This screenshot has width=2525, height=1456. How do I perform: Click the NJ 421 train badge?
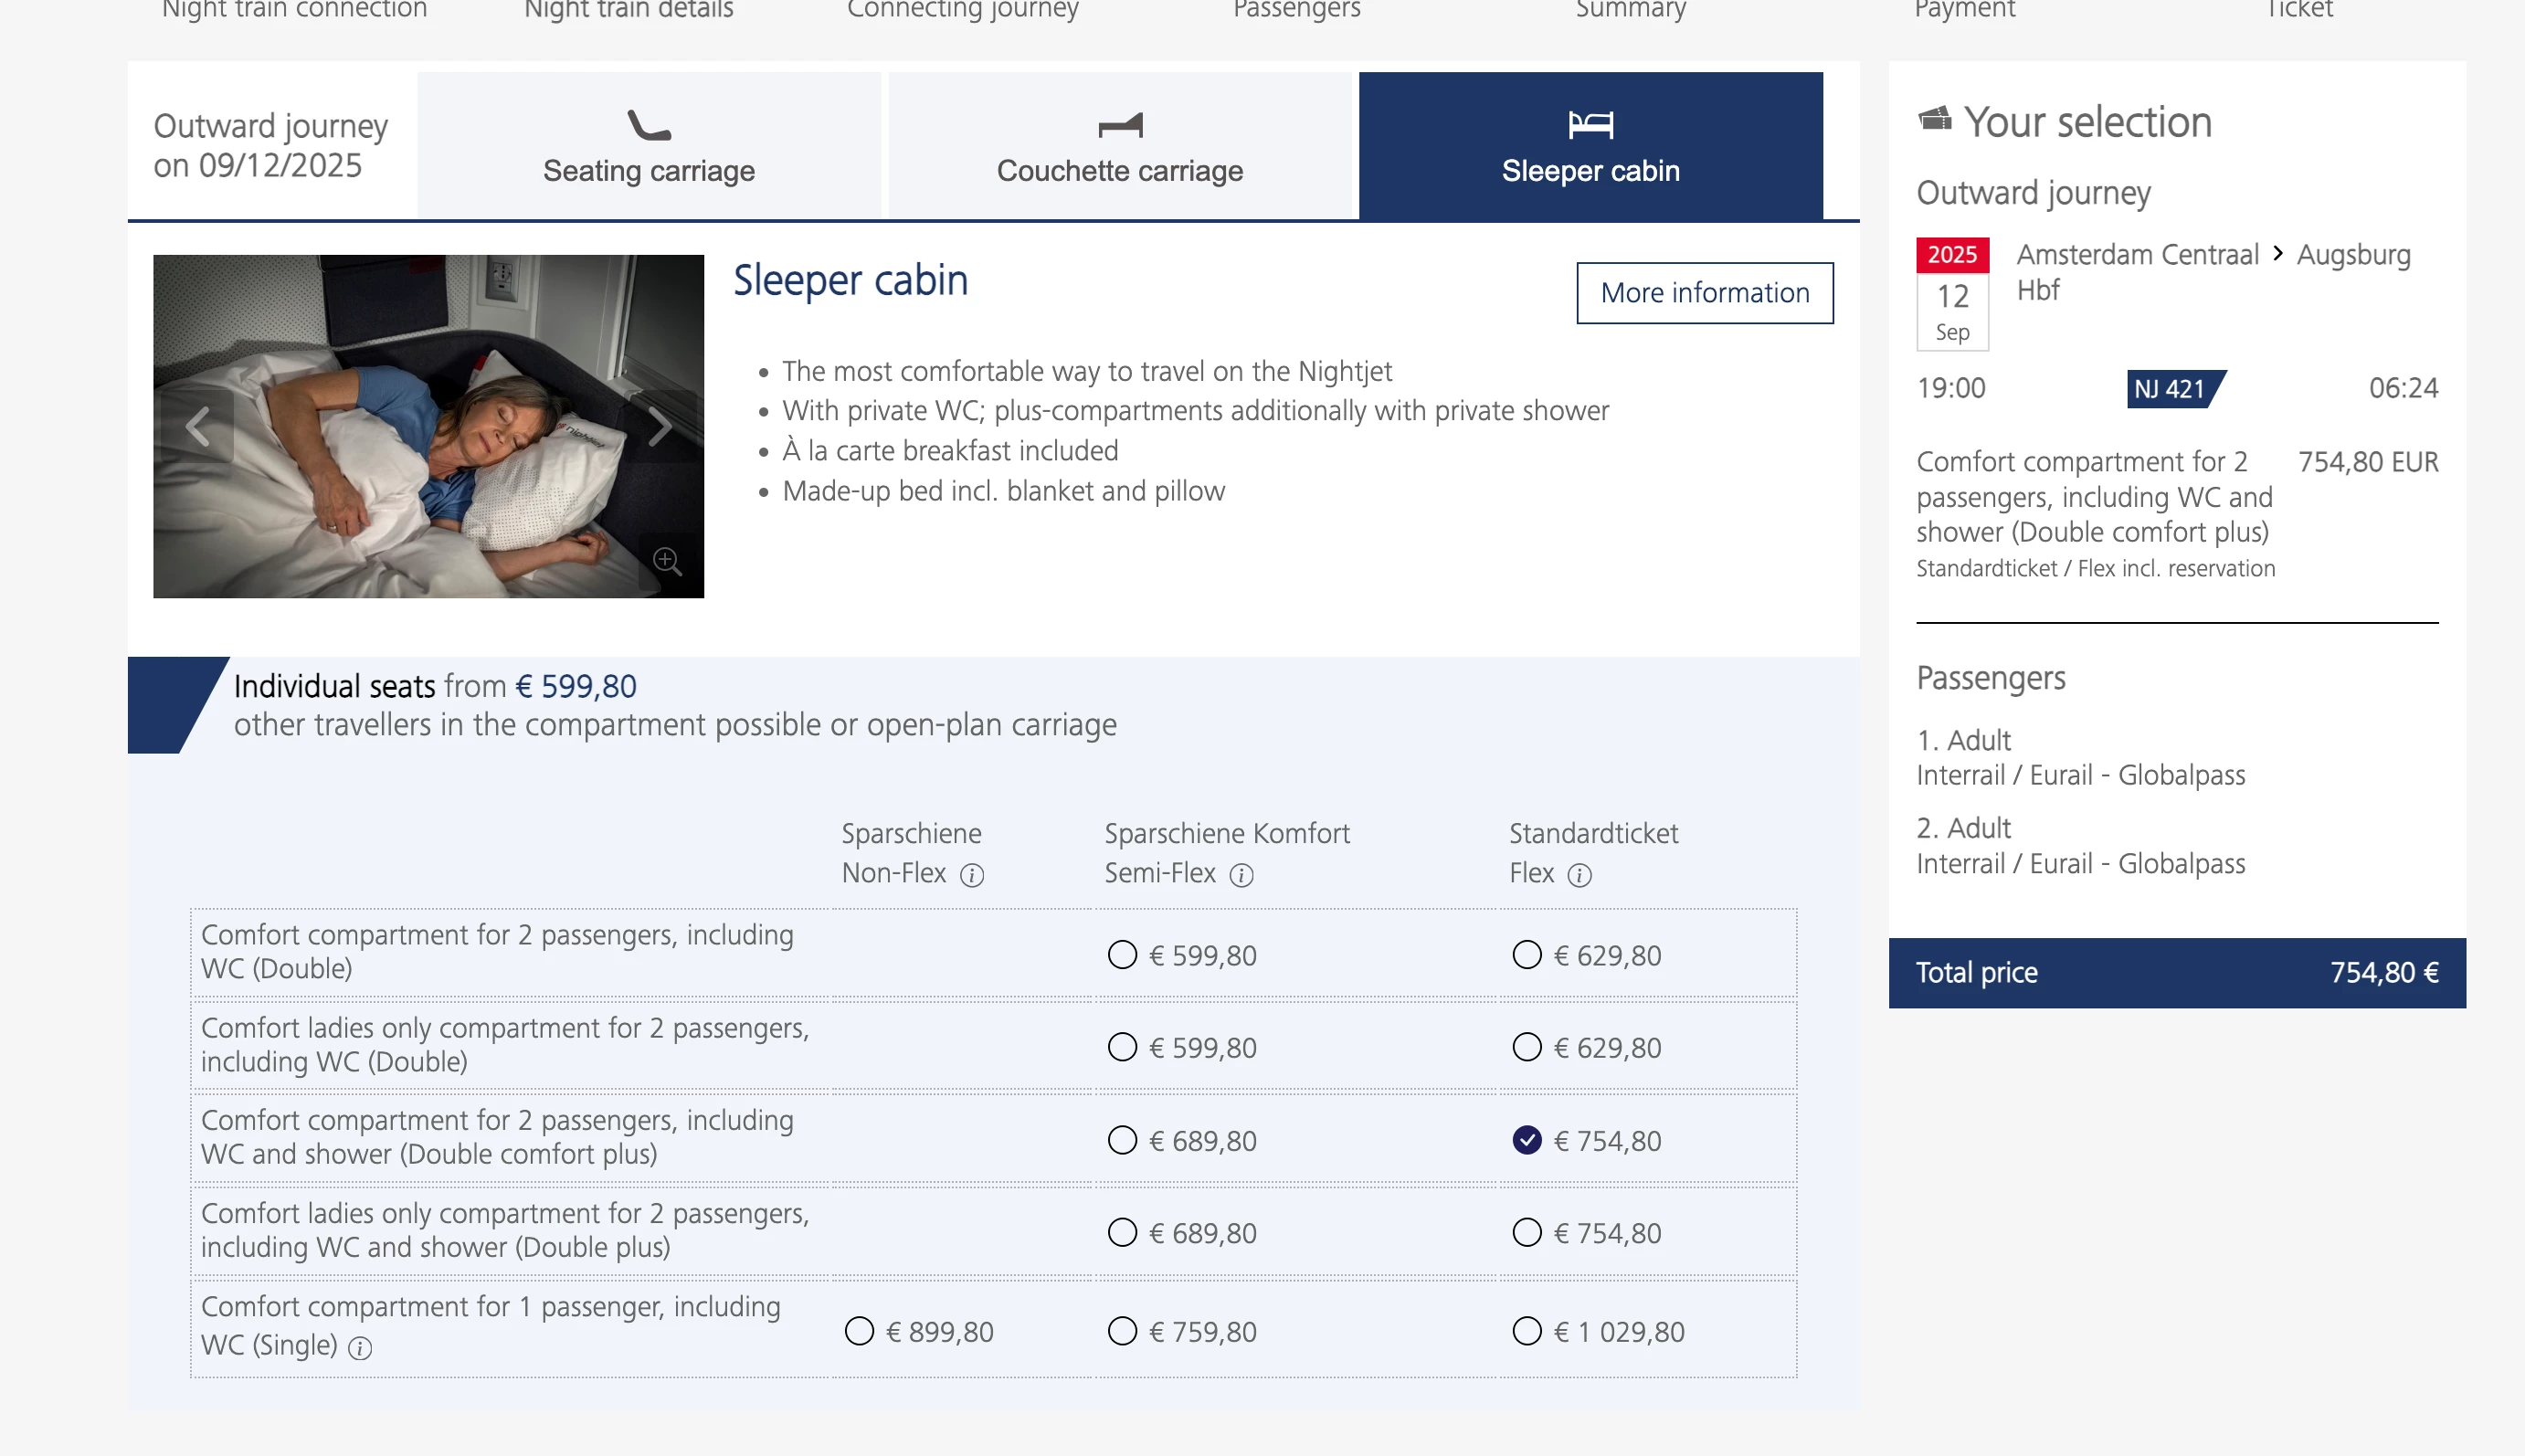(x=2173, y=389)
